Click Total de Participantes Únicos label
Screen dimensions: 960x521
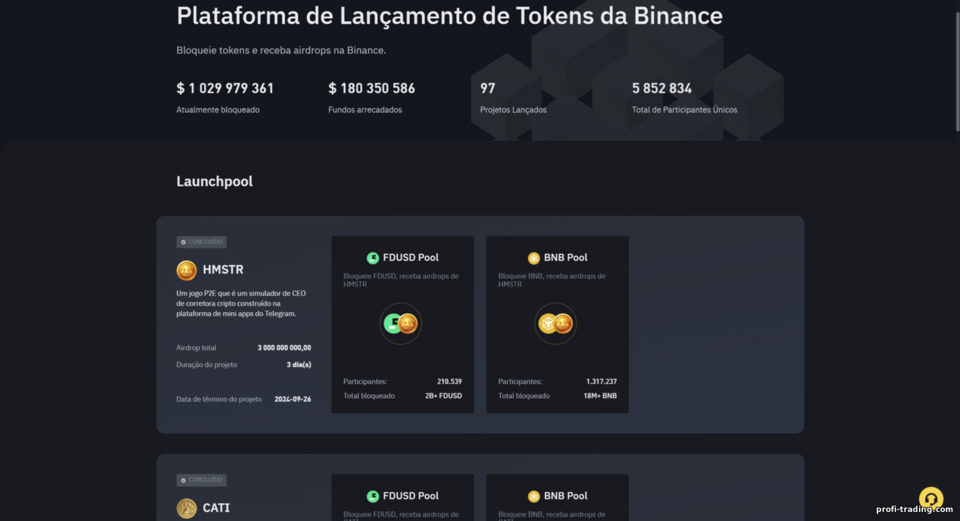coord(684,110)
